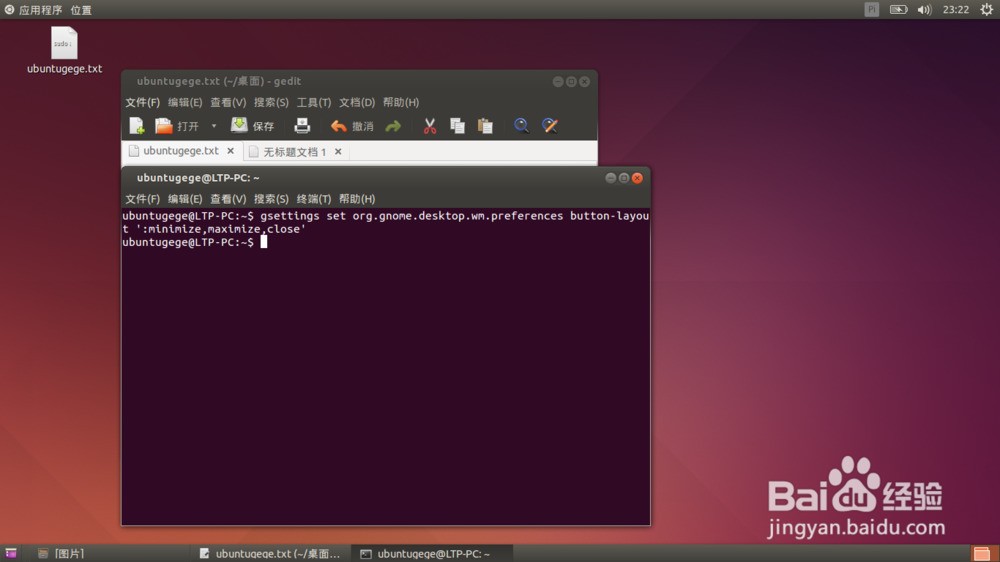Open the terminal's 编辑(E) menu
1000x562 pixels.
(x=185, y=199)
